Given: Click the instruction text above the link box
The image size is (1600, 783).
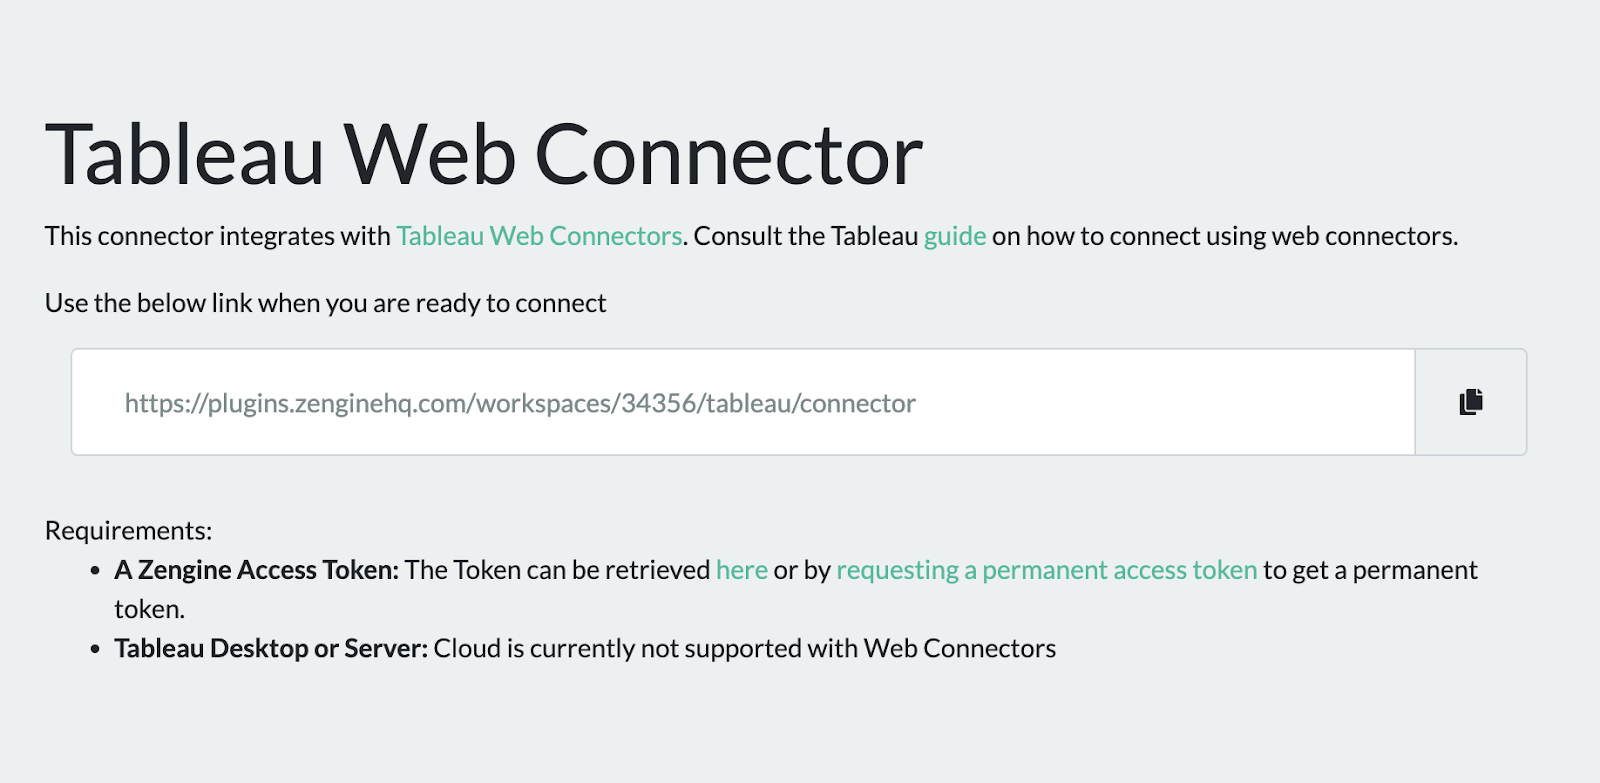Looking at the screenshot, I should tap(324, 302).
